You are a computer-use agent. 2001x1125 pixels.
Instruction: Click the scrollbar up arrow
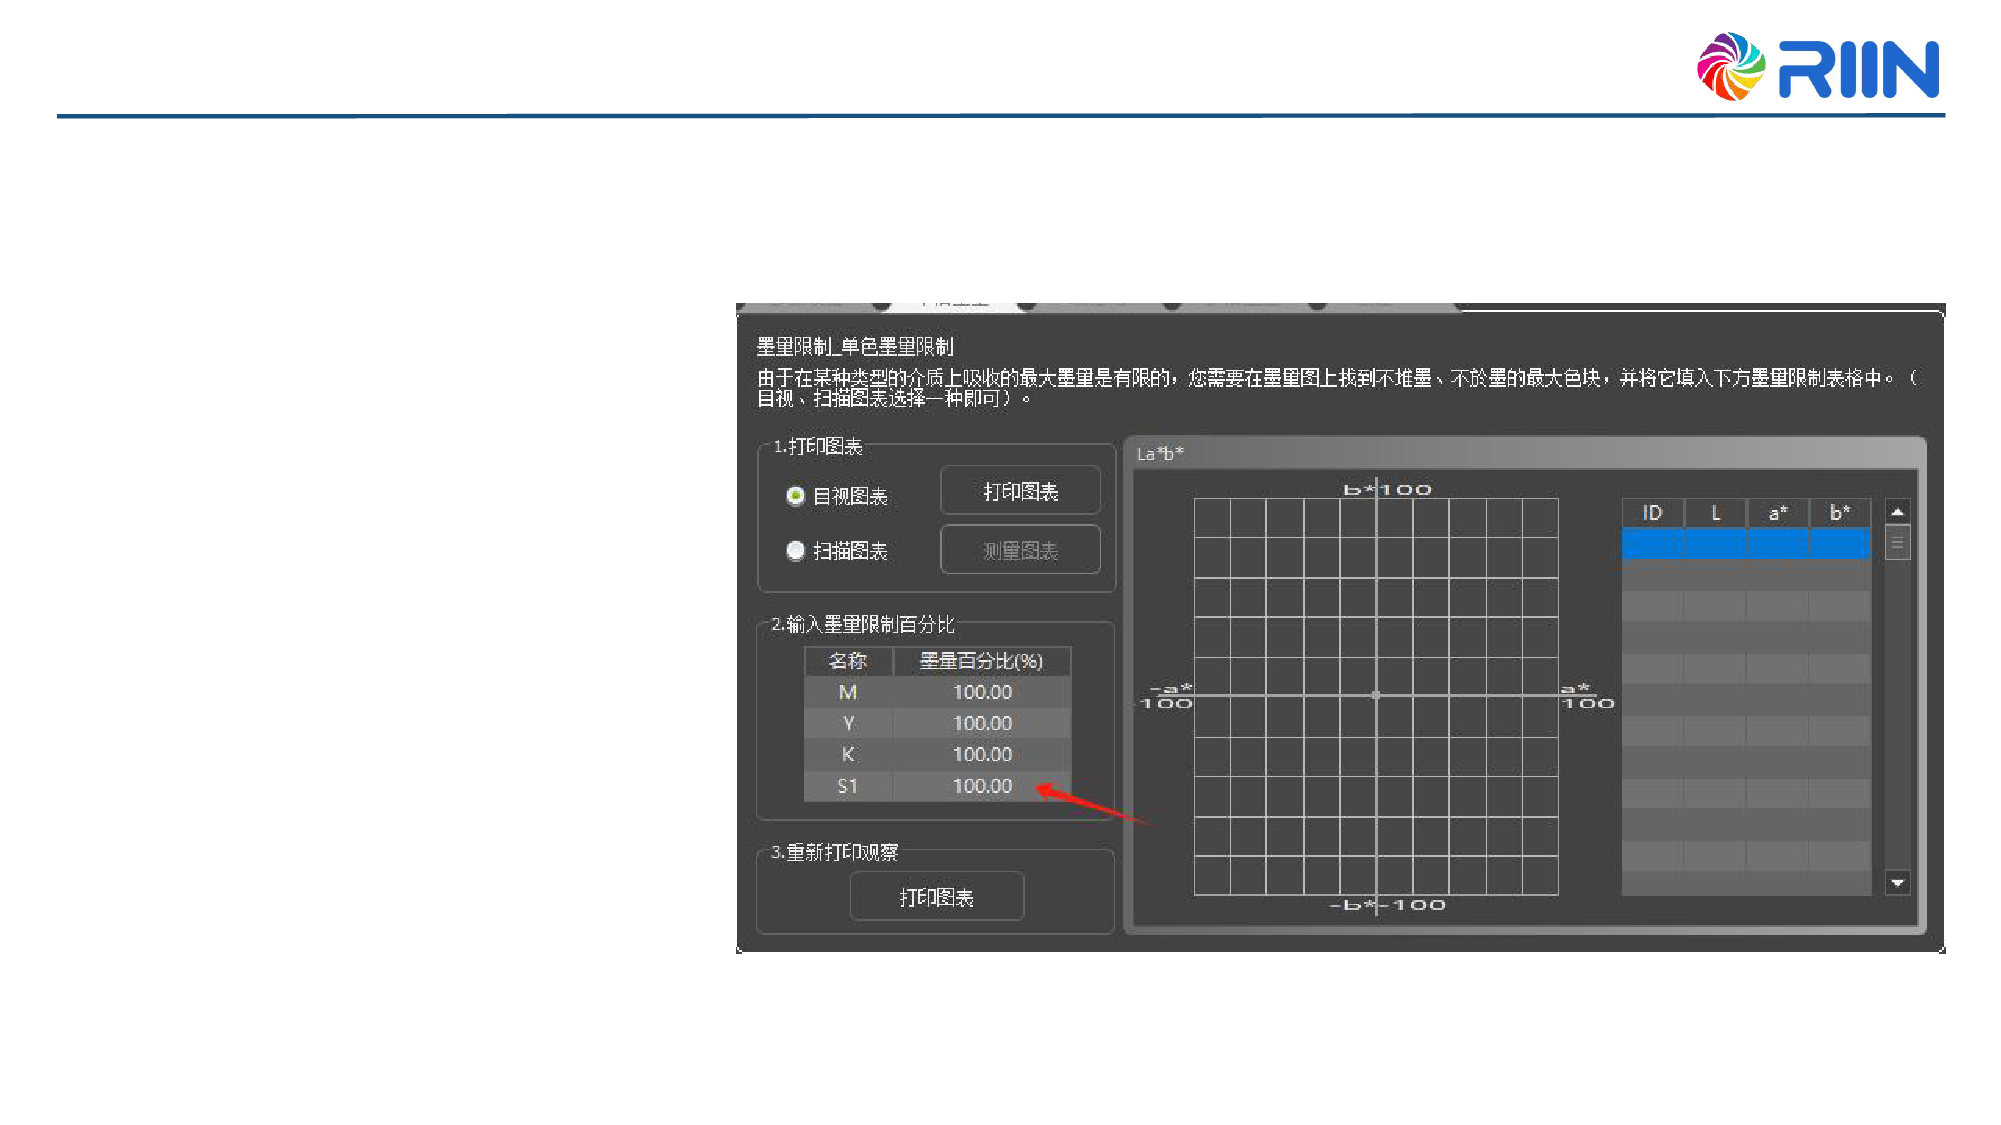click(x=1897, y=511)
